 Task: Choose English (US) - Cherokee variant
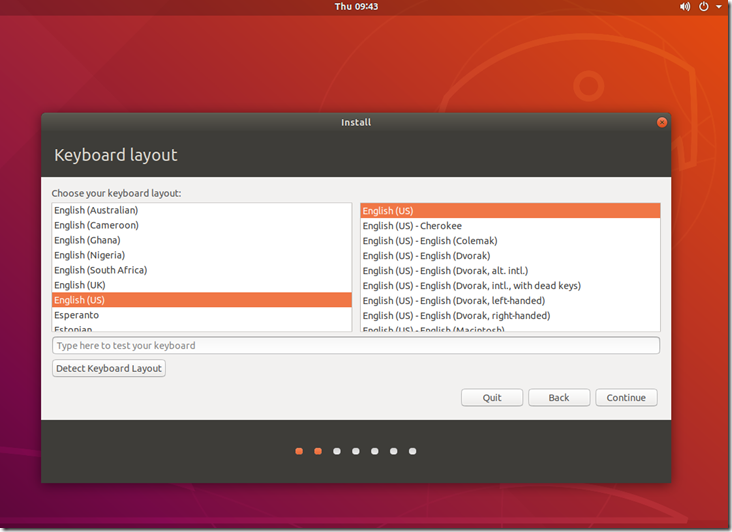[x=510, y=226]
